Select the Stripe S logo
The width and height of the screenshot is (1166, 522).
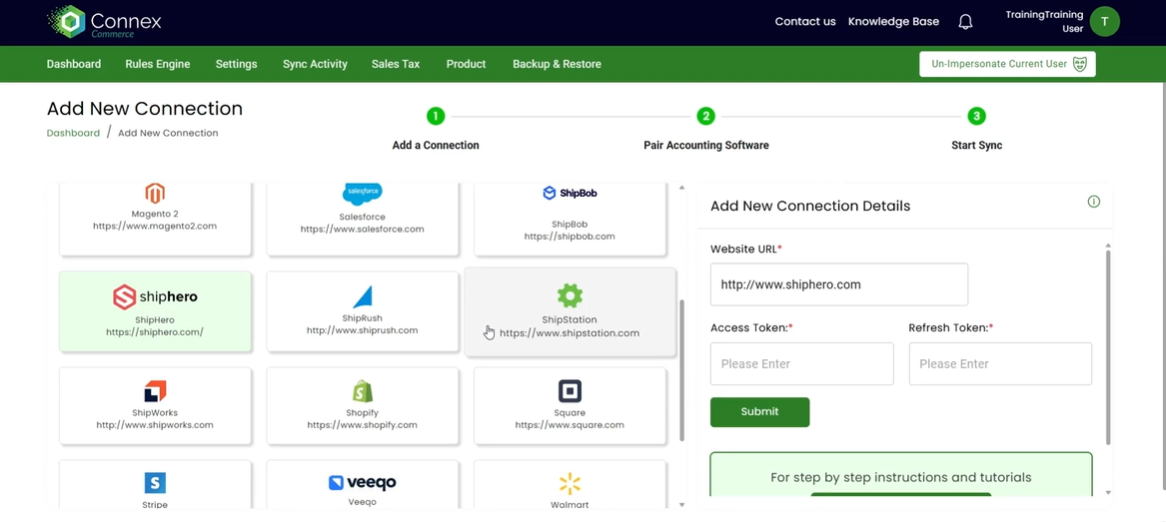pyautogui.click(x=155, y=483)
